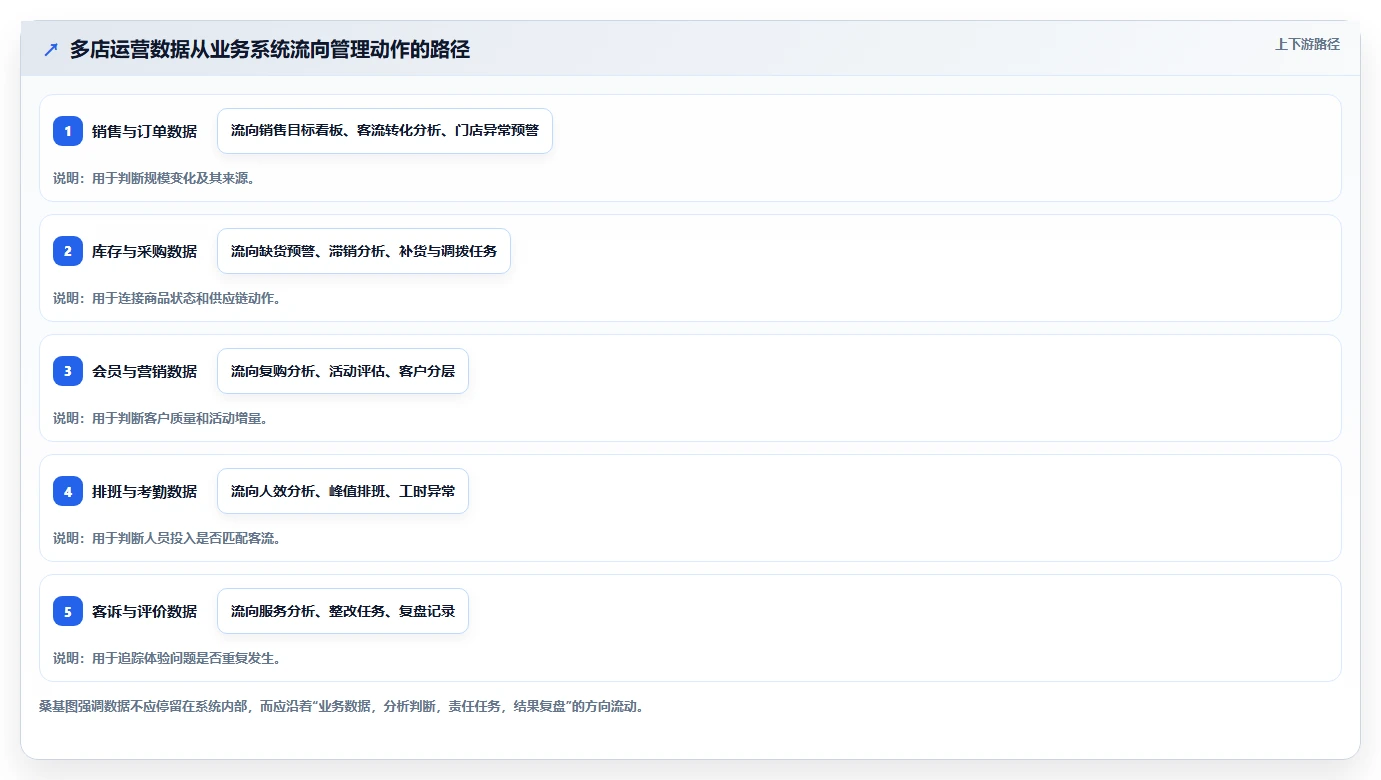The height and width of the screenshot is (780, 1381).
Task: Click the note 用于判断客户质量和活动增量
Action: (x=161, y=418)
